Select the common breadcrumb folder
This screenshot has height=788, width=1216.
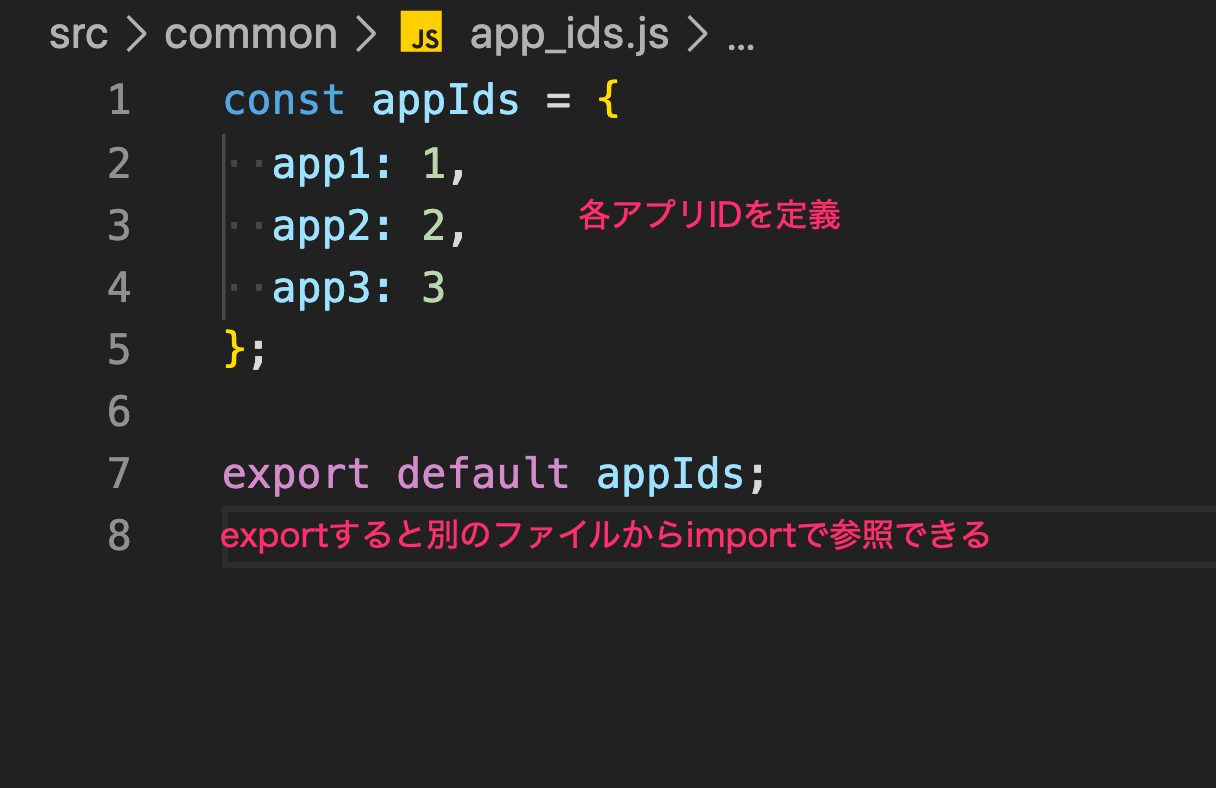(x=251, y=35)
